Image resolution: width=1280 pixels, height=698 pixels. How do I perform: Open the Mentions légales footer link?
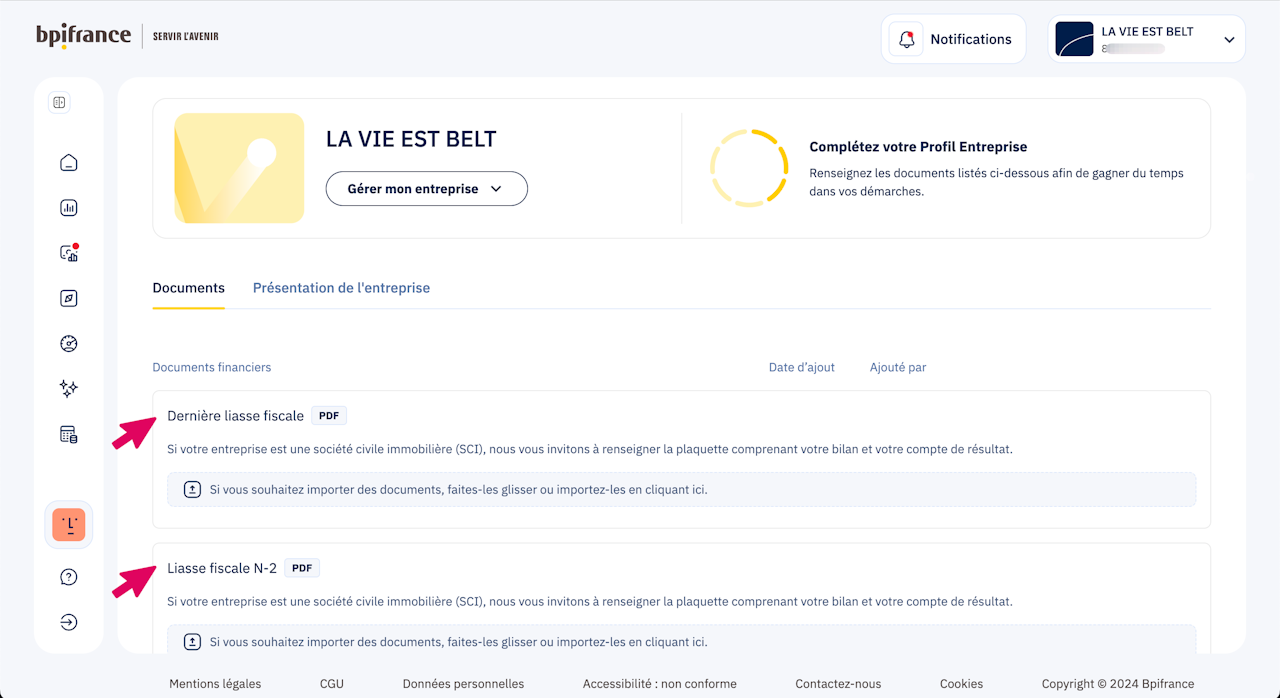215,684
